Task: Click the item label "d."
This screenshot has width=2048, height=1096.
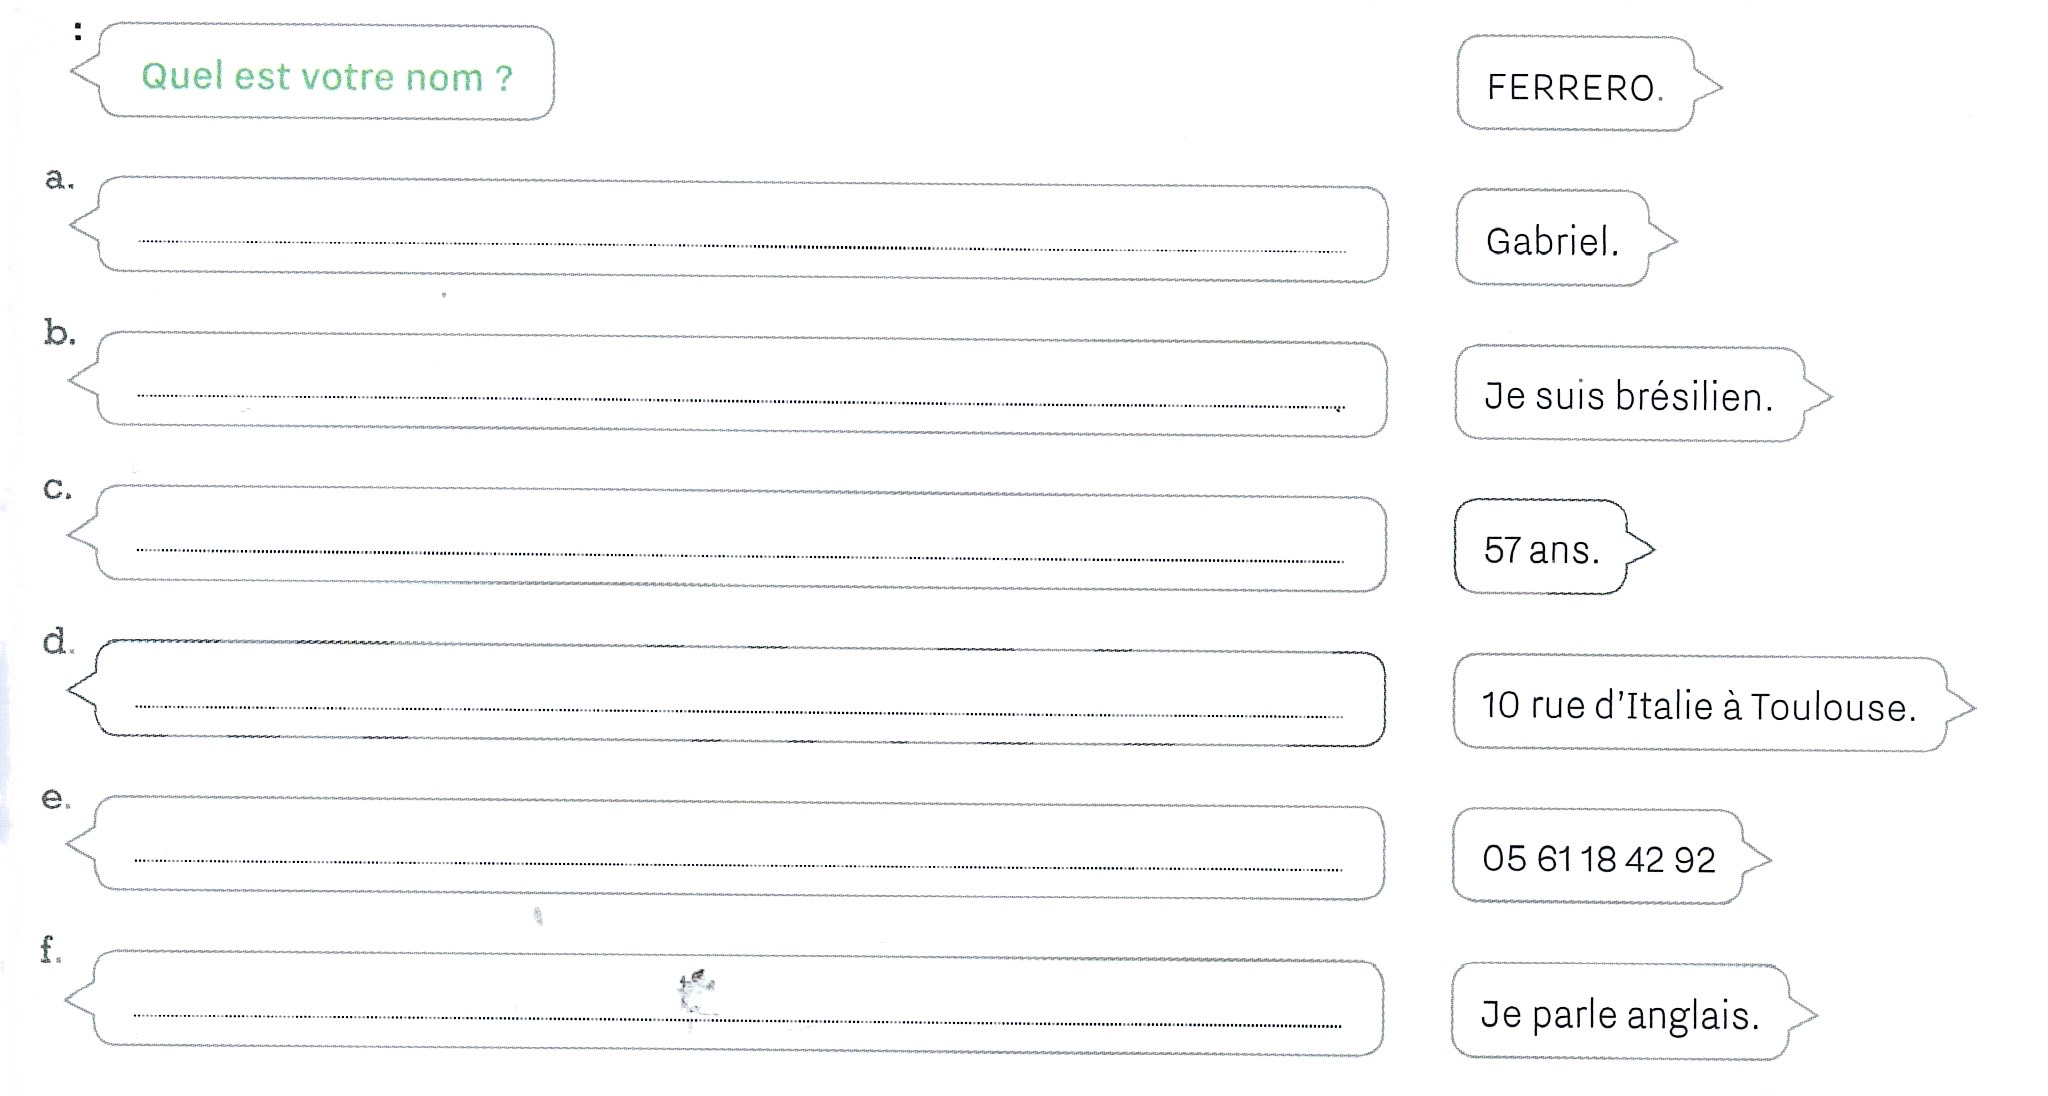Action: point(57,641)
